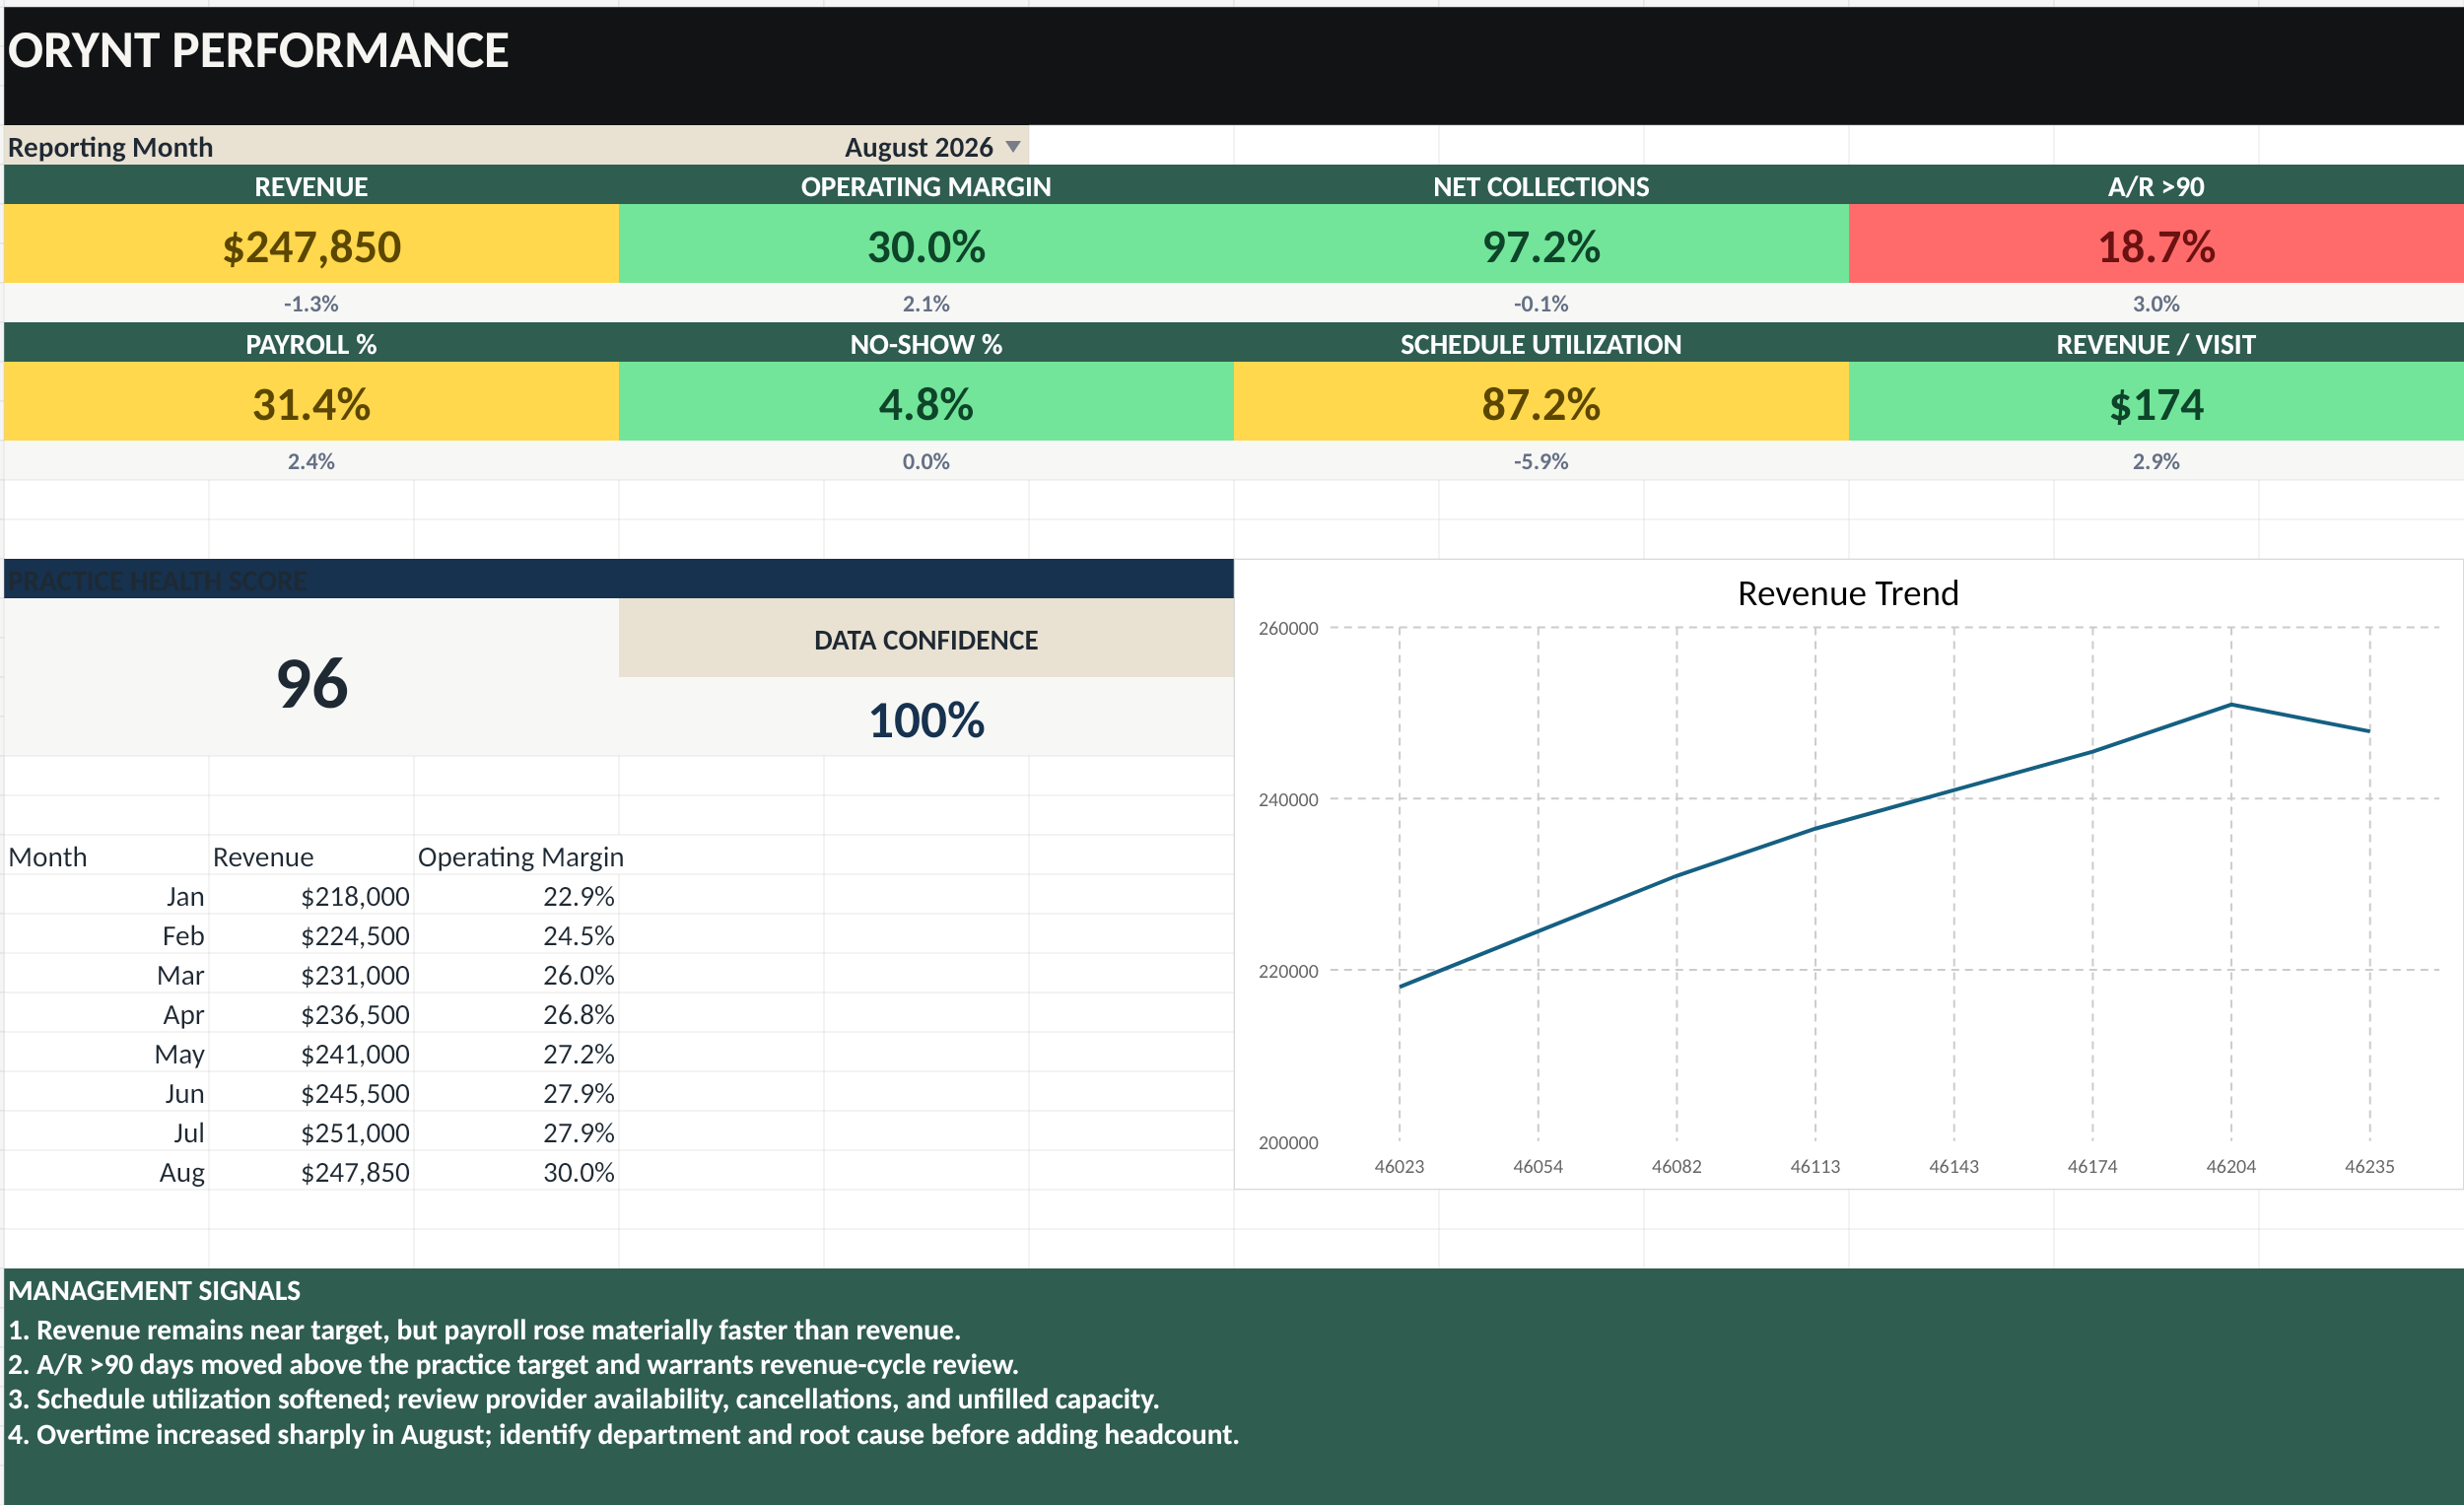This screenshot has width=2464, height=1505.
Task: Click the 22.9% January margin cell
Action: [x=516, y=896]
